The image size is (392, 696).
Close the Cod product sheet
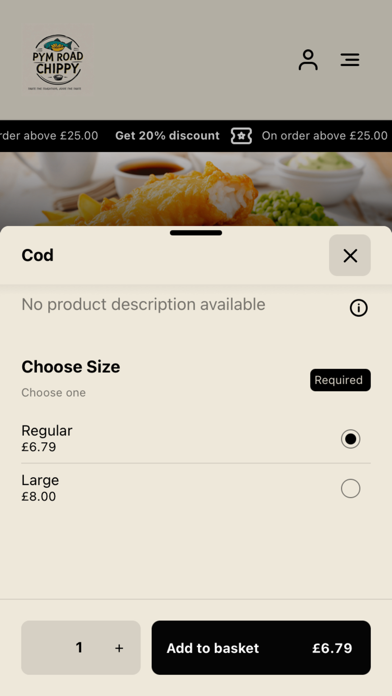[350, 255]
